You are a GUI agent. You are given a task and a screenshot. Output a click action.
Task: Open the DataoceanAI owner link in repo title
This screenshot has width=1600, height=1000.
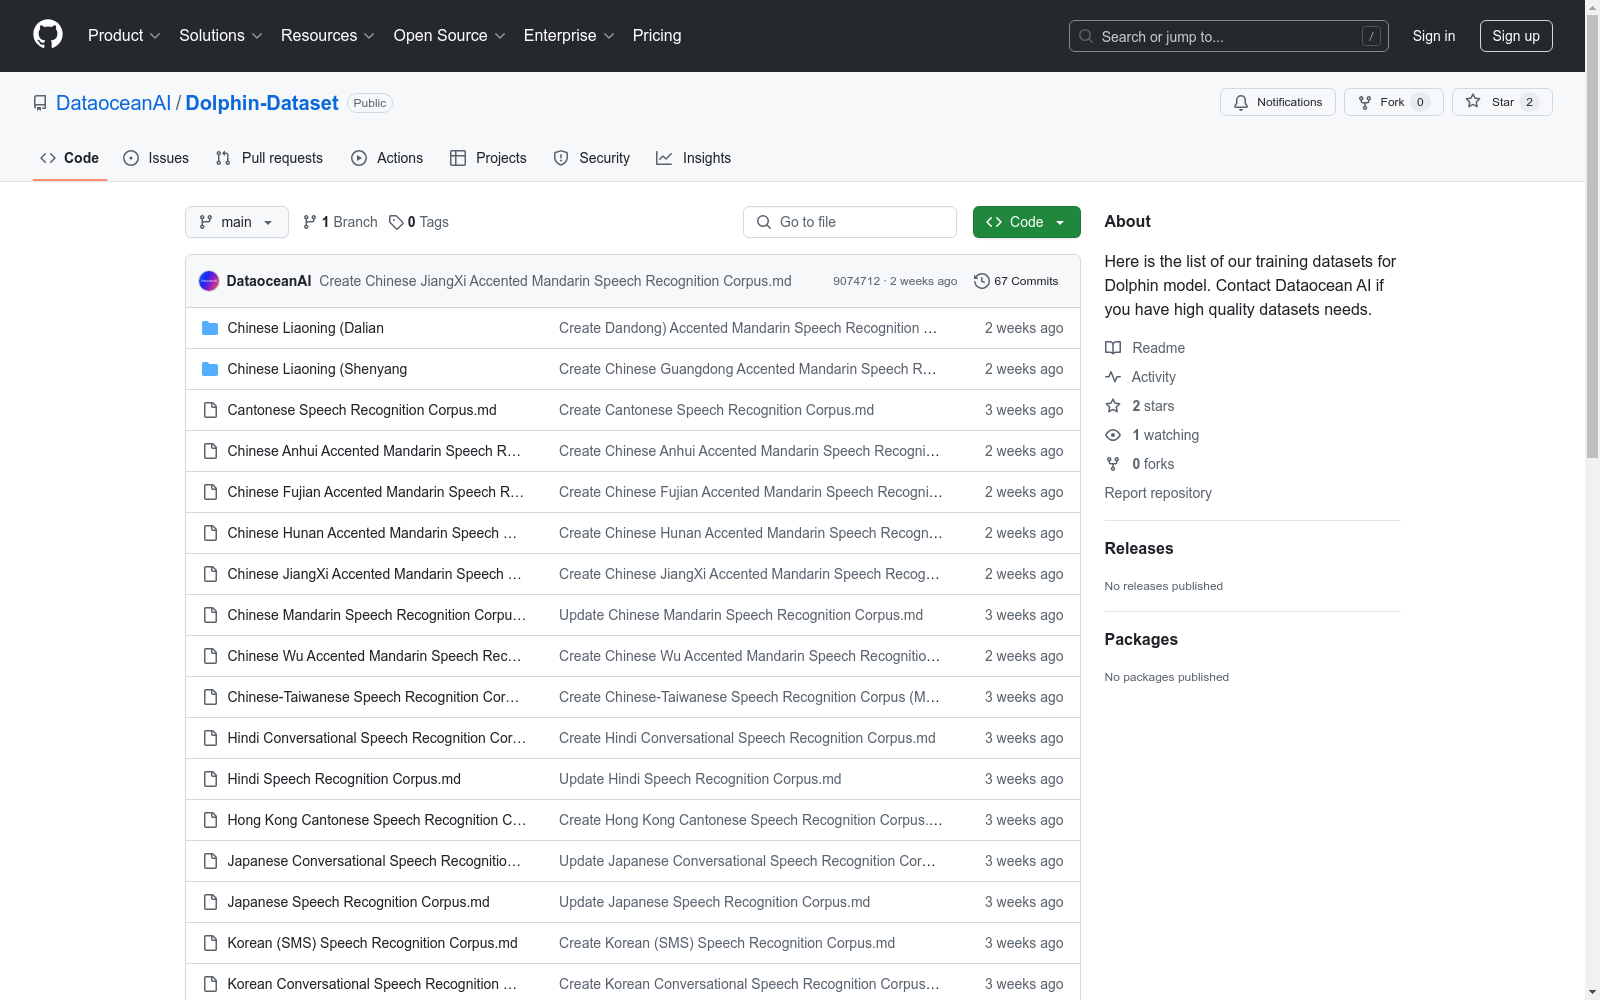click(114, 103)
